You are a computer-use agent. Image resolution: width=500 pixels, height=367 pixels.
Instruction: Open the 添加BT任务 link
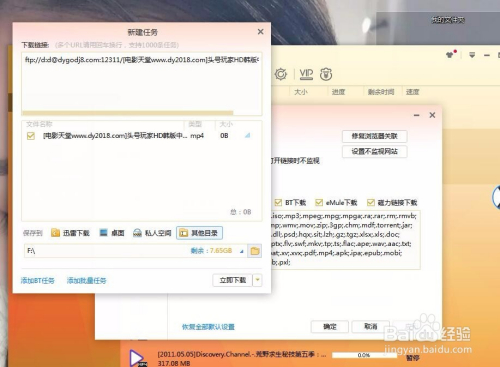coord(38,280)
